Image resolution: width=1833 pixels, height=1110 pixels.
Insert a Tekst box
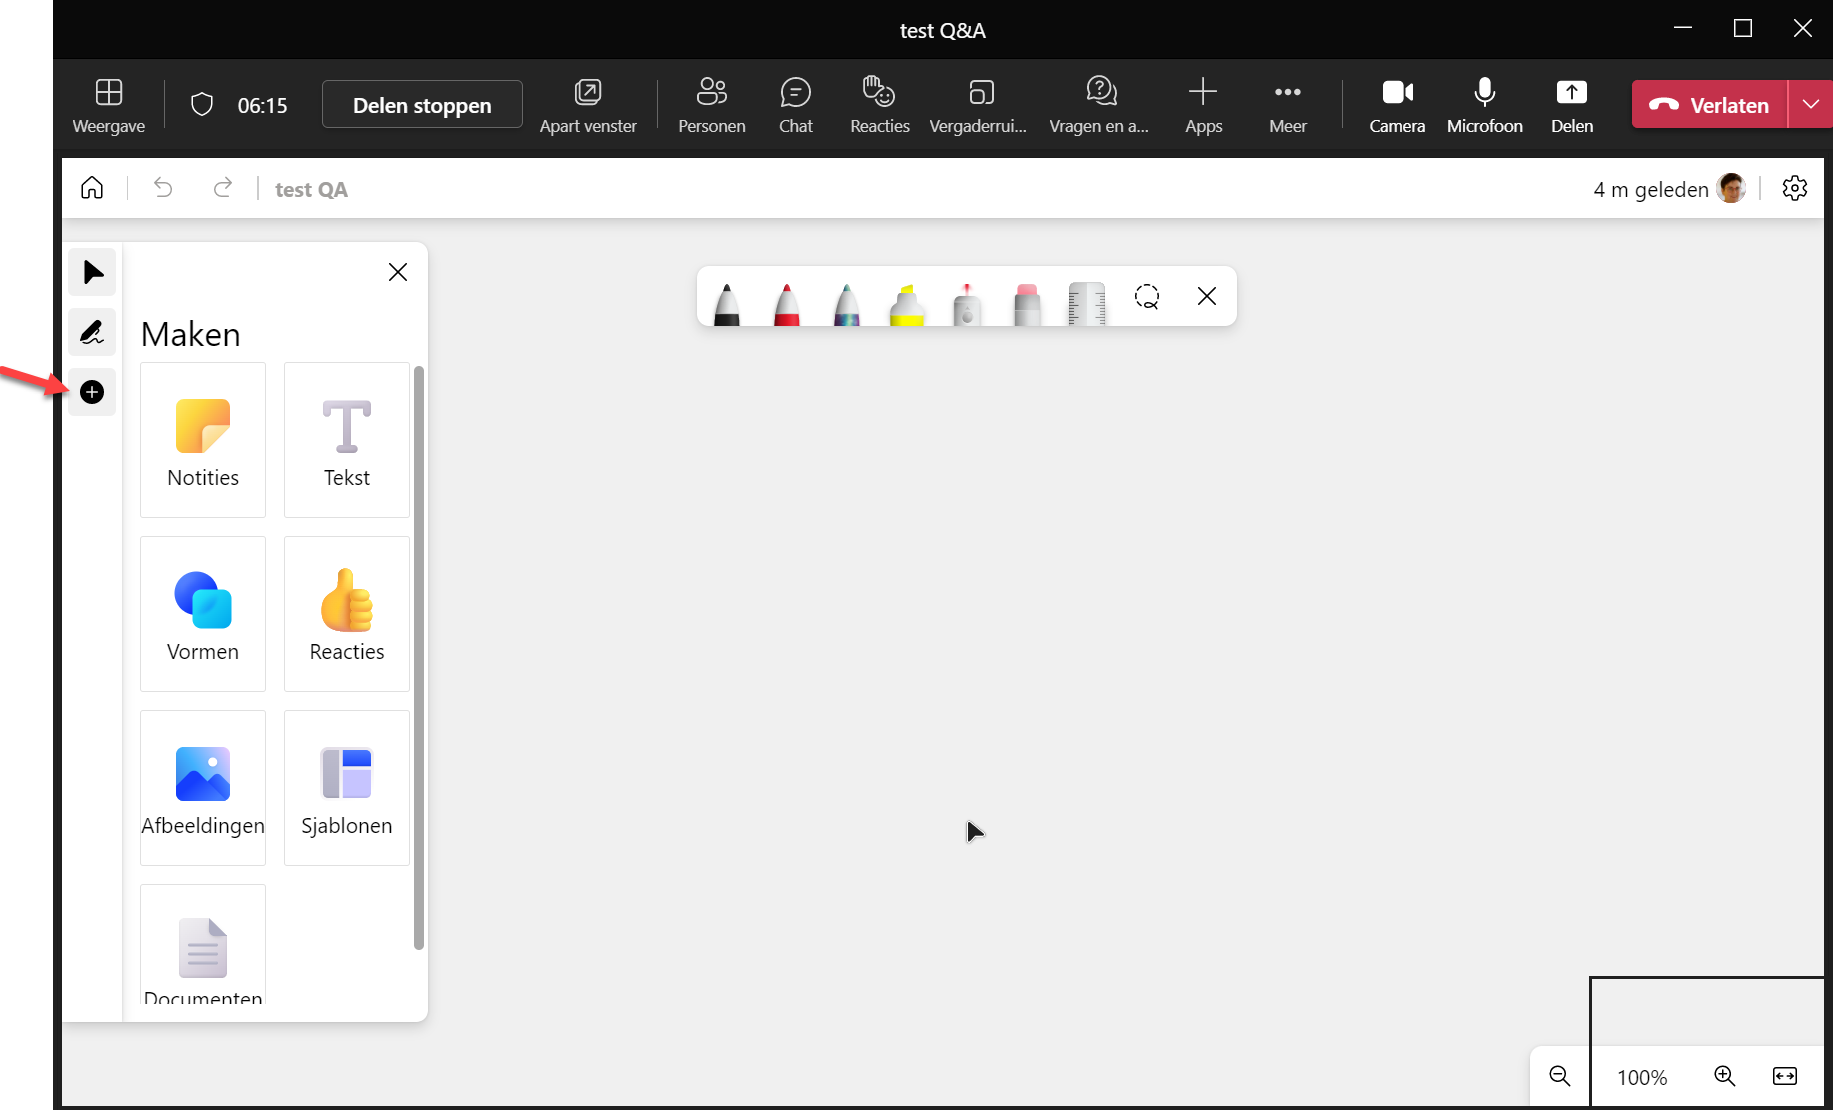[347, 440]
